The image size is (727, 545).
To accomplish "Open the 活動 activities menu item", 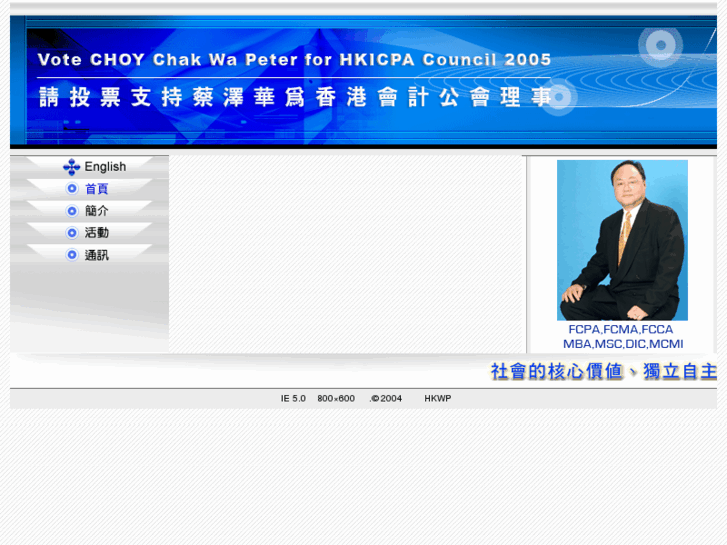I will click(97, 233).
